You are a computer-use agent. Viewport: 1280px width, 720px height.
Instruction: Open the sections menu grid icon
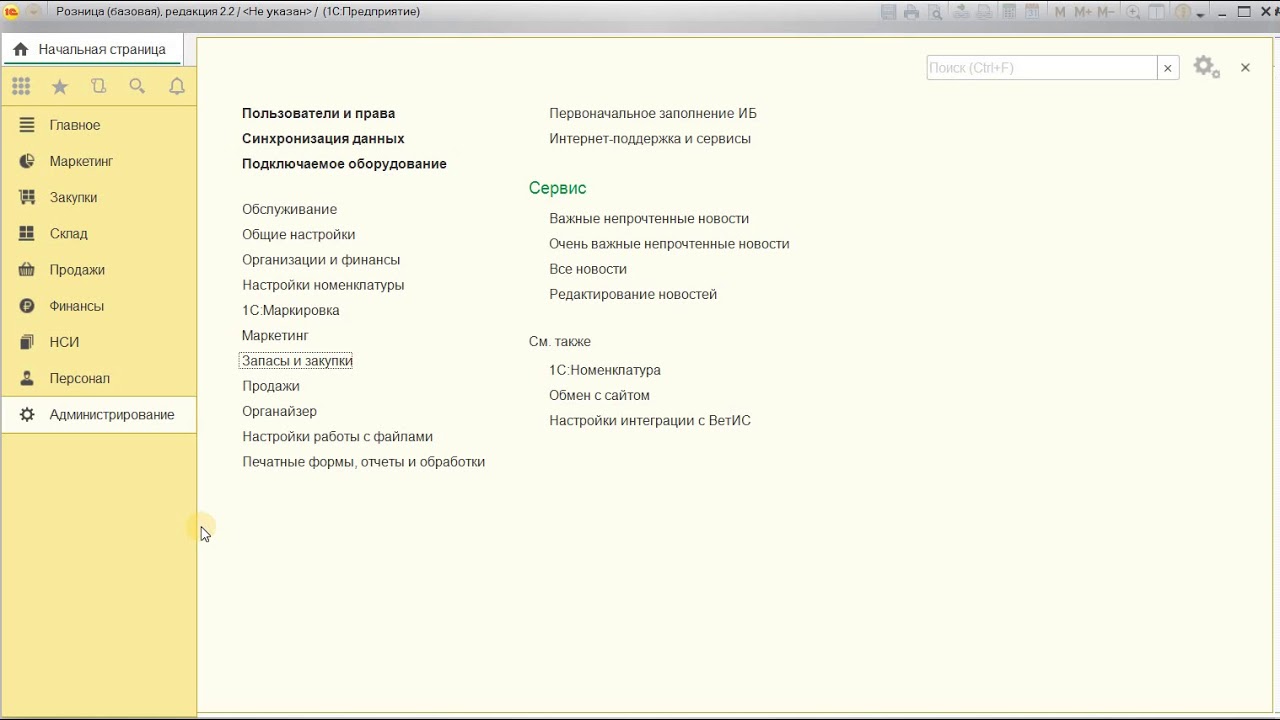tap(21, 87)
